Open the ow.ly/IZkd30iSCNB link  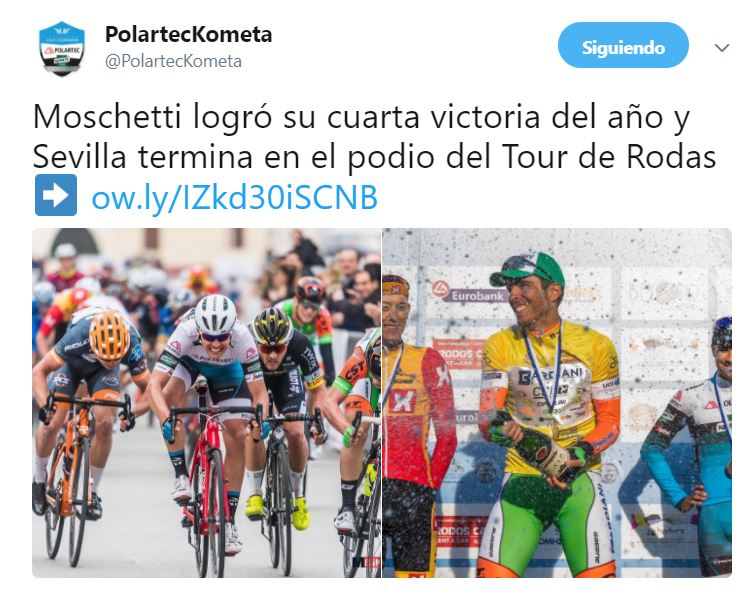234,197
